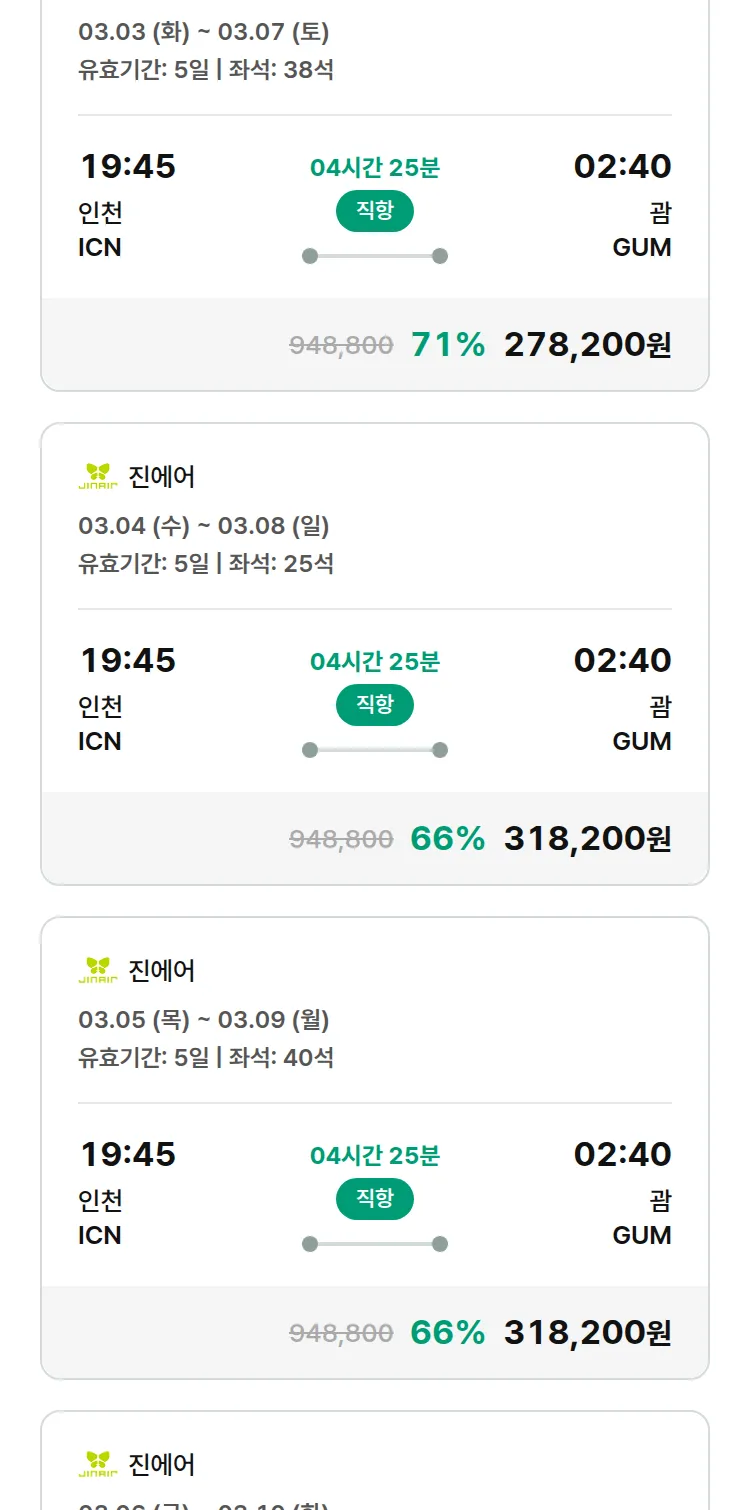Click the Jin Air logo in the bottom partial card

point(98,1464)
